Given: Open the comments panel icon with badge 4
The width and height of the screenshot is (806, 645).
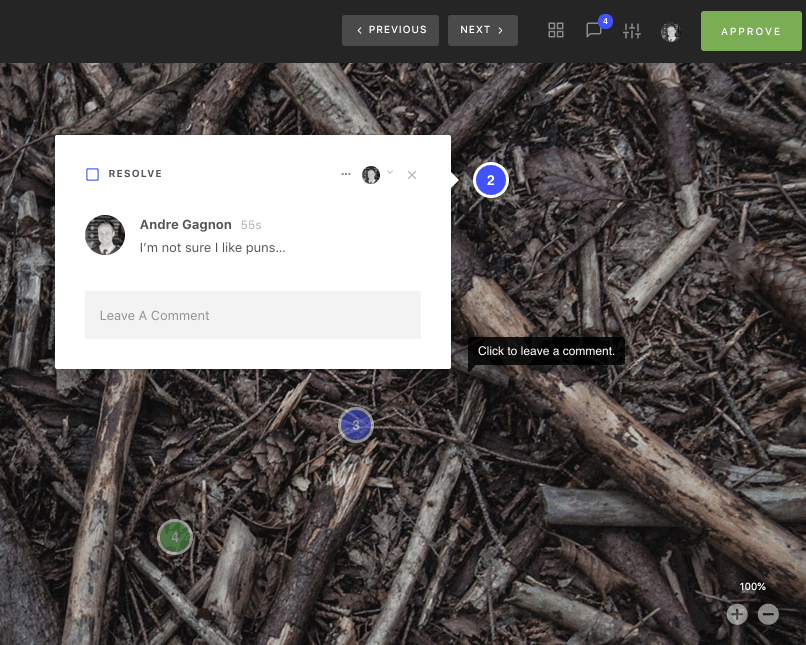Looking at the screenshot, I should click(x=594, y=30).
